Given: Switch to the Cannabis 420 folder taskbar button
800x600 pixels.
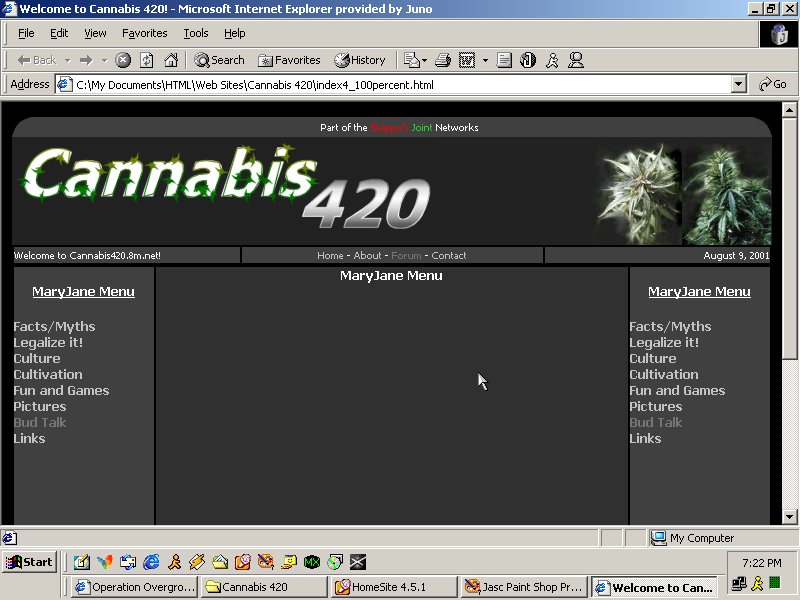Looking at the screenshot, I should pos(263,587).
